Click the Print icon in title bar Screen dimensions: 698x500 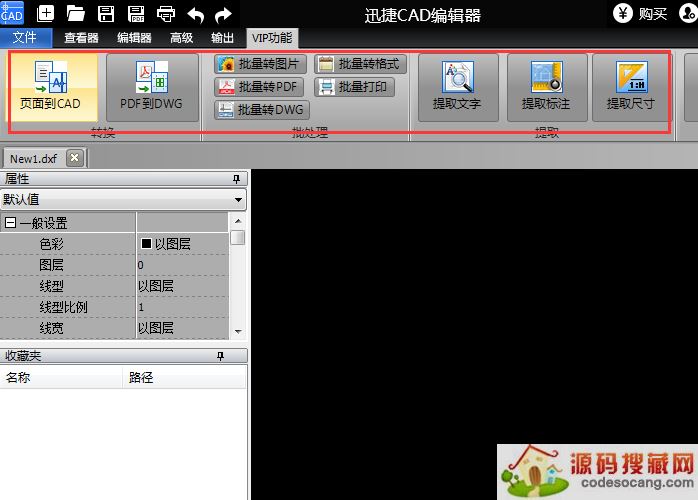pos(166,14)
